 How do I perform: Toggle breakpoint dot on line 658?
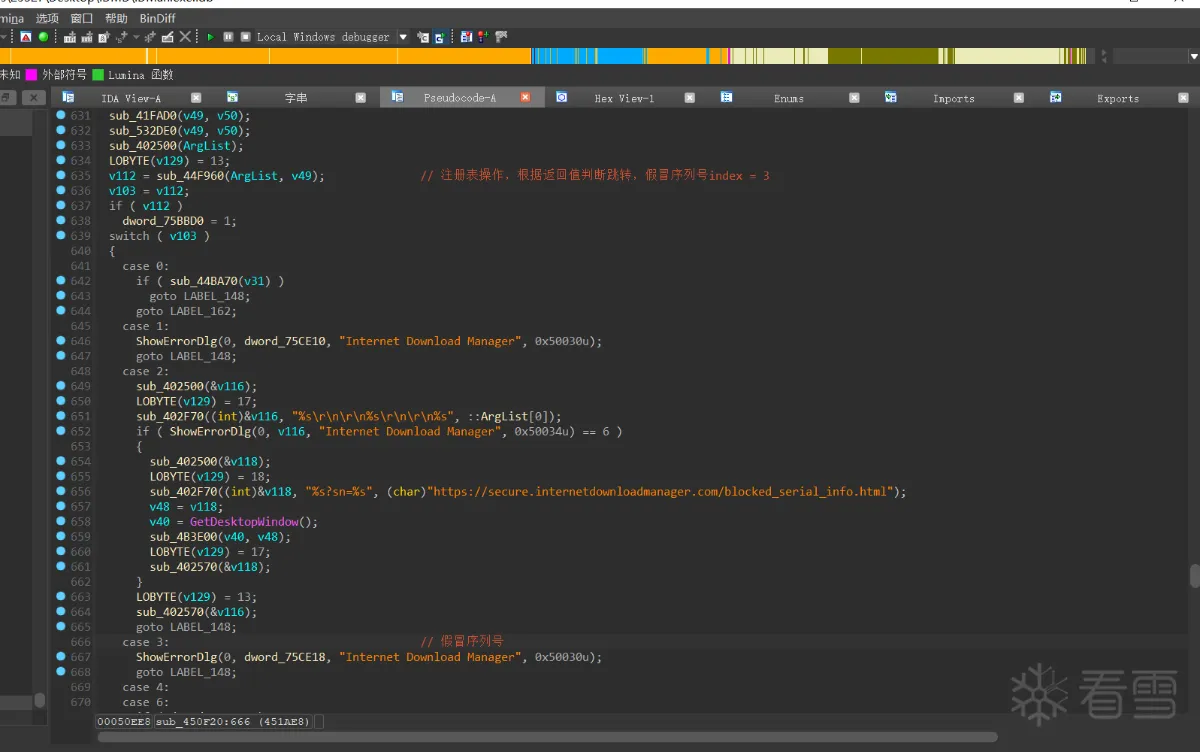click(x=60, y=521)
